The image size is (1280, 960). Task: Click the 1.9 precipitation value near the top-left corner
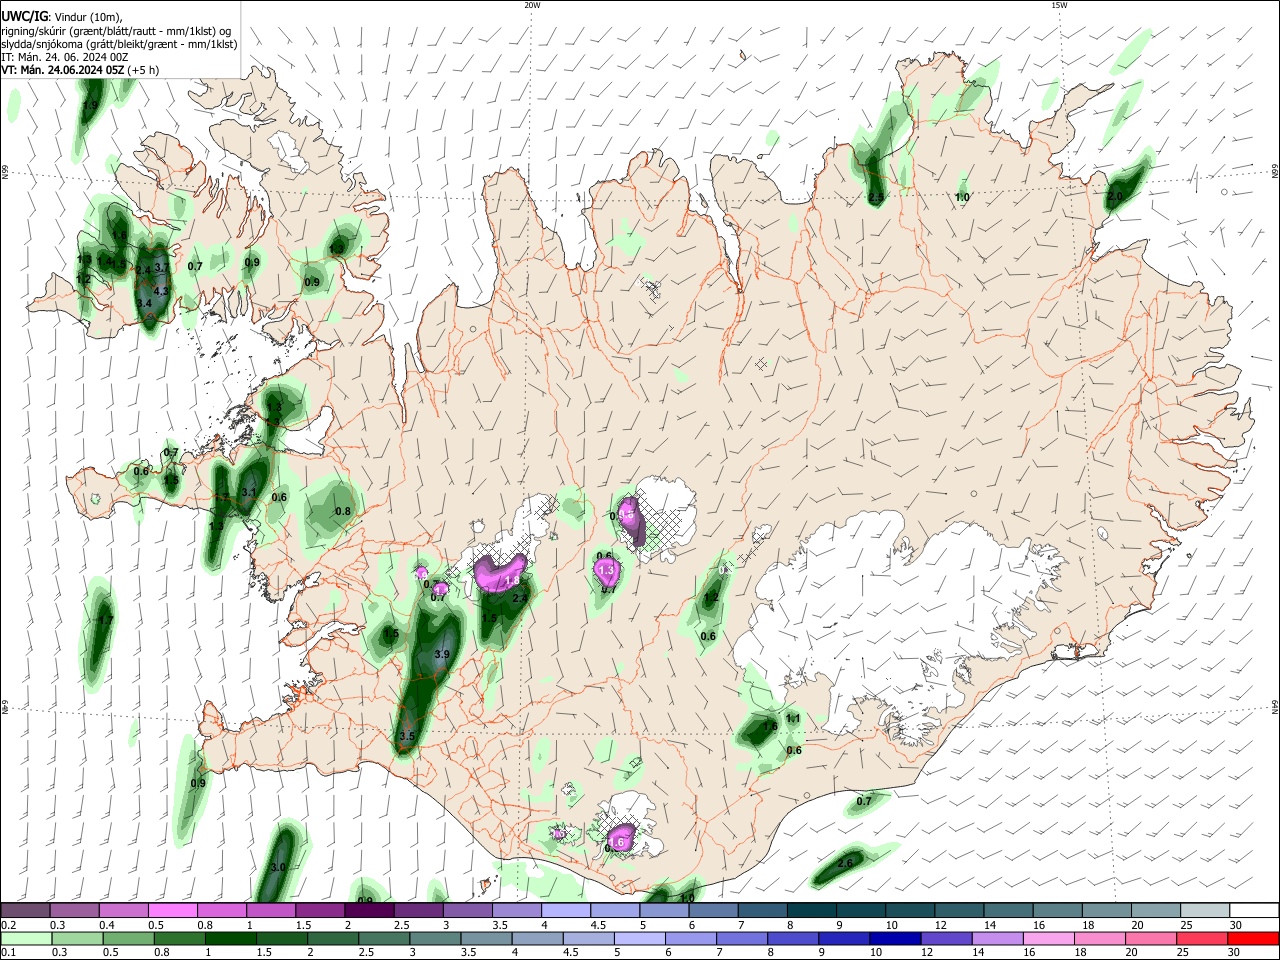(x=90, y=105)
